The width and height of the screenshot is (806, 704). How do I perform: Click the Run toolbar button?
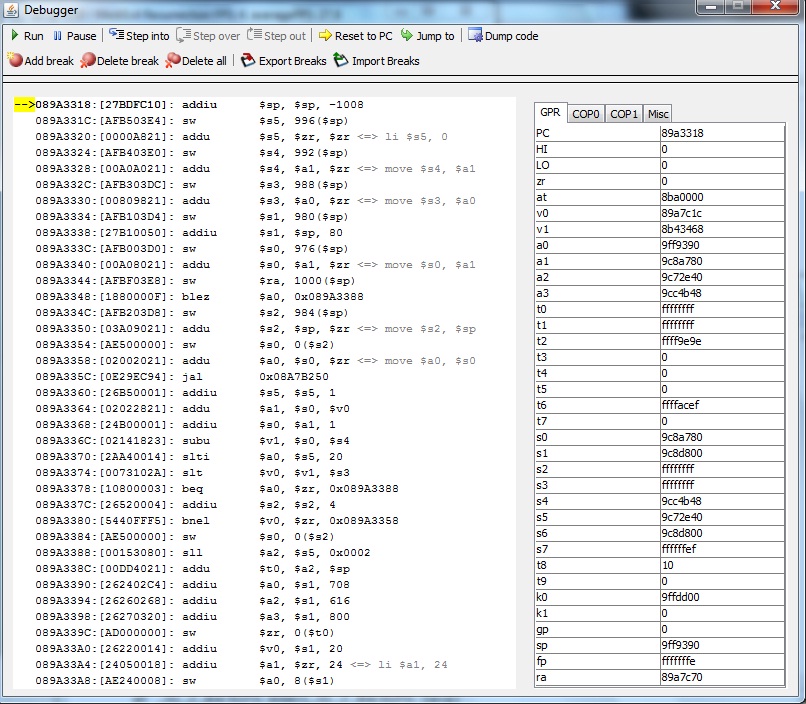click(26, 36)
